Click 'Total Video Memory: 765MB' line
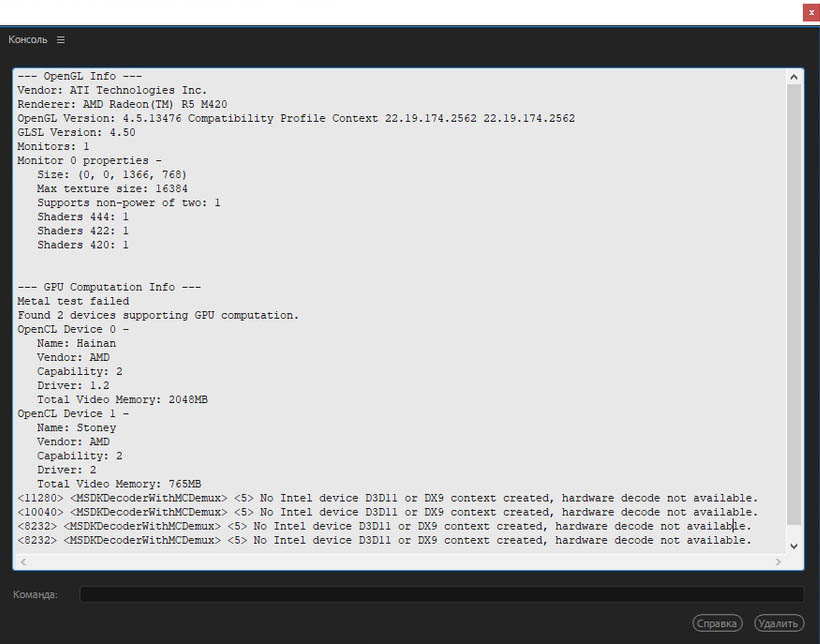 coord(119,484)
